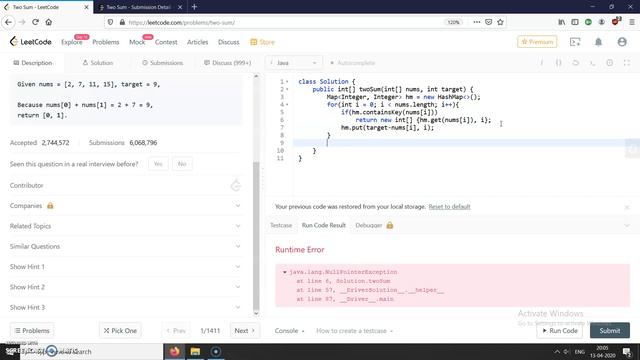Run the code
This screenshot has width=640, height=360.
coord(560,331)
